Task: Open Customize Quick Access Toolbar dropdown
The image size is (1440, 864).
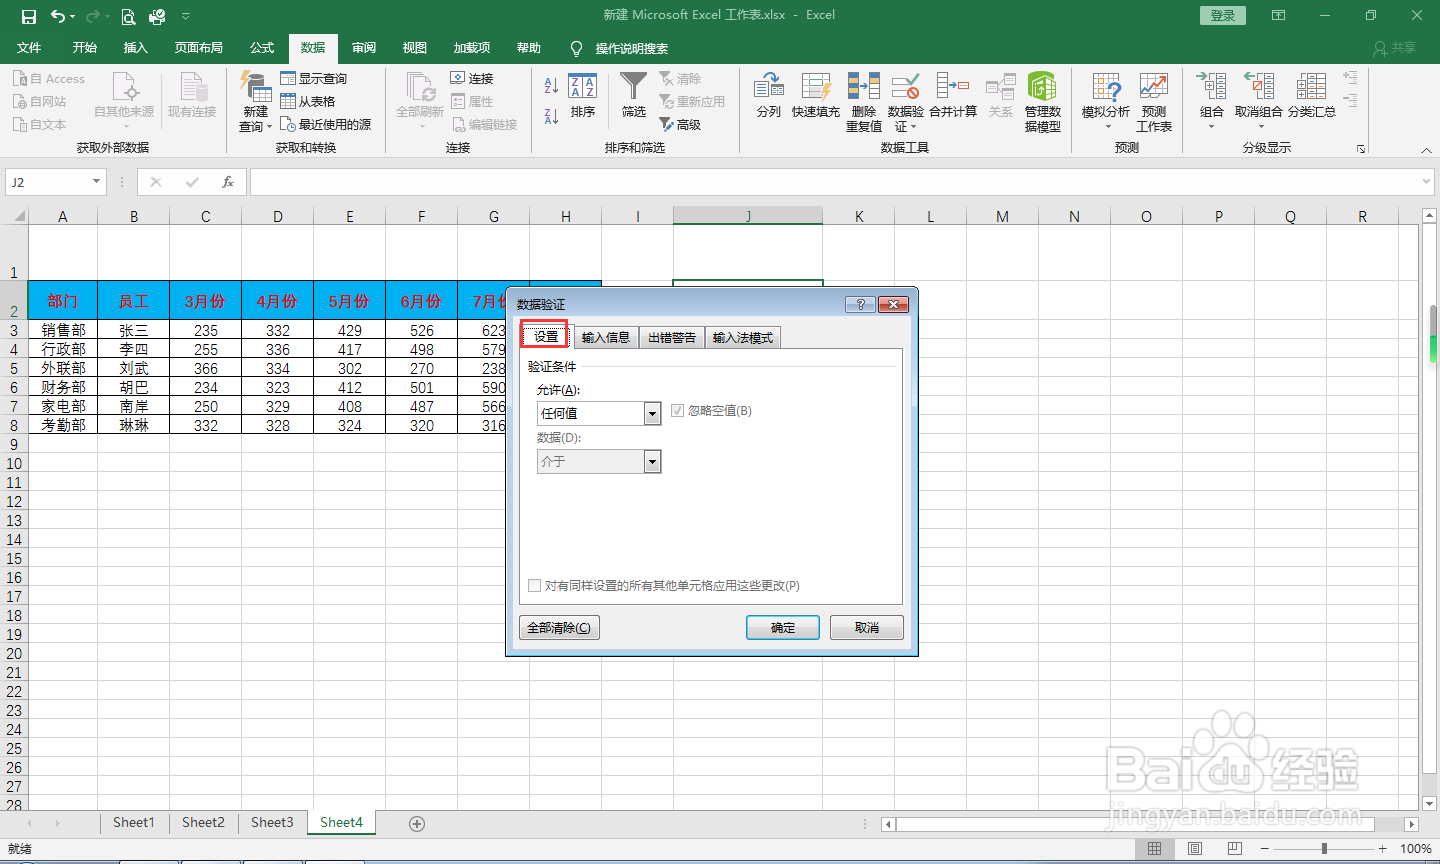Action: [186, 16]
